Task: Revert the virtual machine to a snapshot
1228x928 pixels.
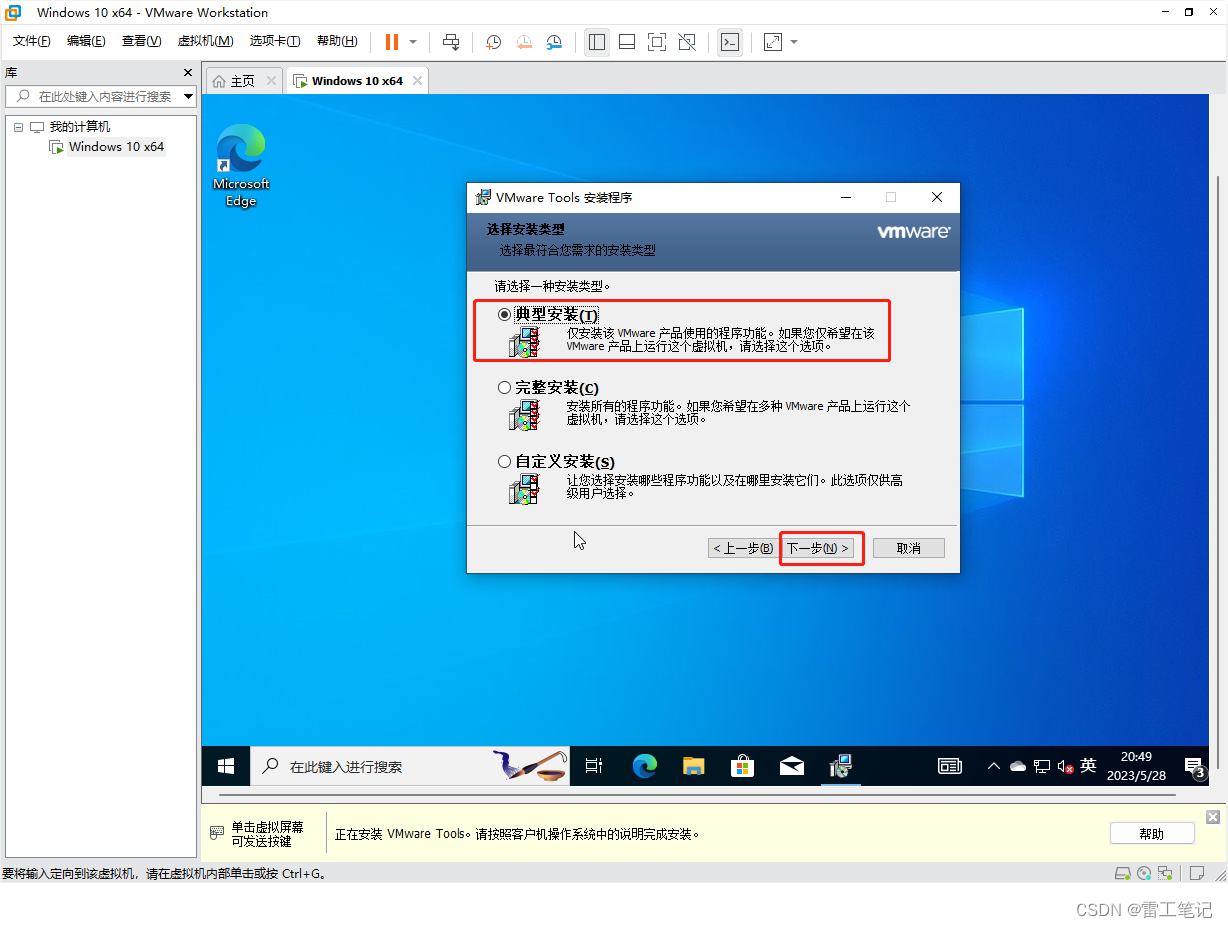Action: [524, 42]
